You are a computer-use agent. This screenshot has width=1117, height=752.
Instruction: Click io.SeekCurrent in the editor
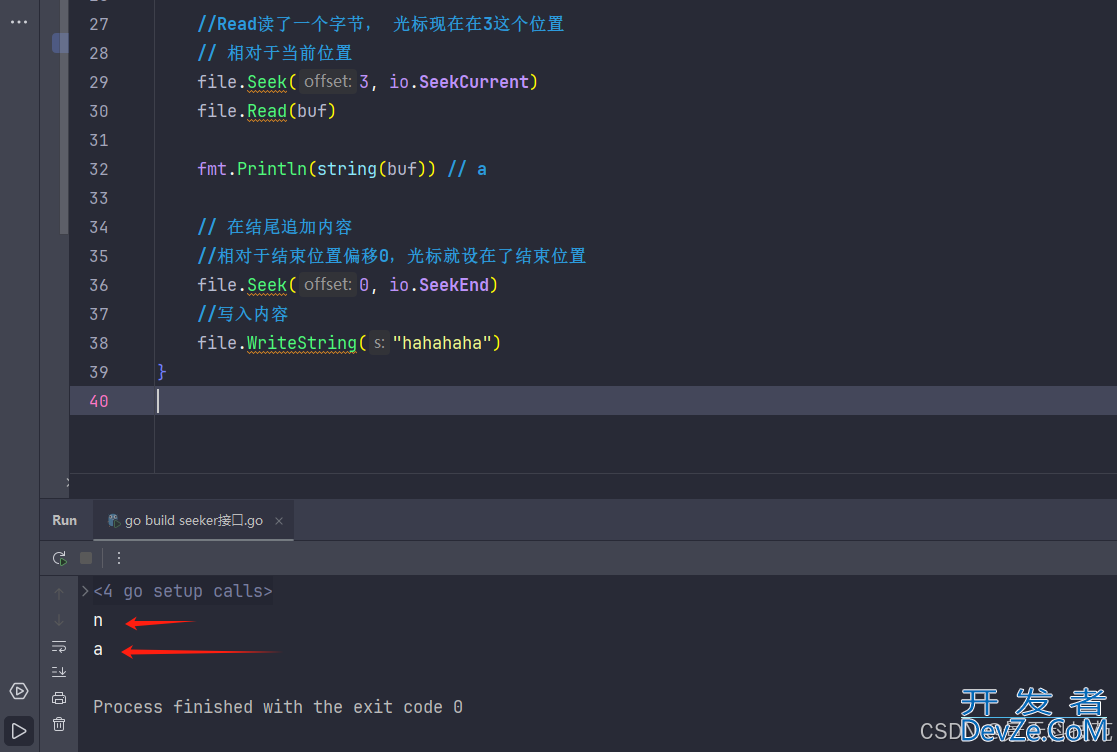(x=459, y=83)
